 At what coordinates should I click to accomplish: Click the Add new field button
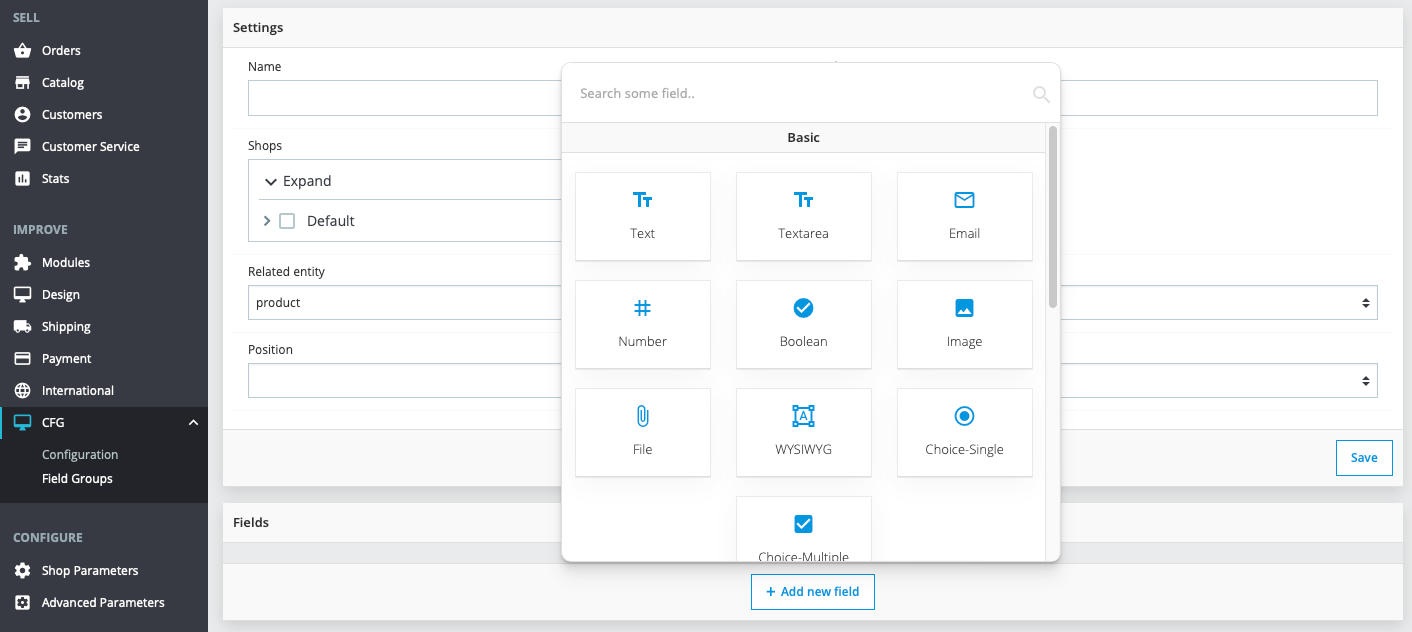tap(812, 591)
